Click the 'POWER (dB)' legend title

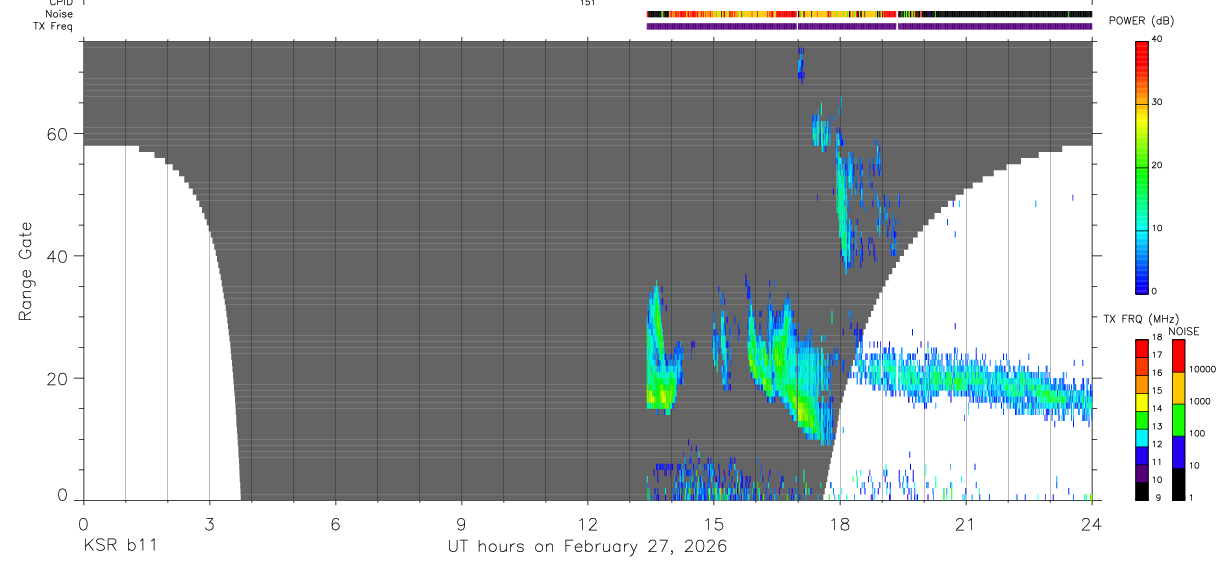1141,21
